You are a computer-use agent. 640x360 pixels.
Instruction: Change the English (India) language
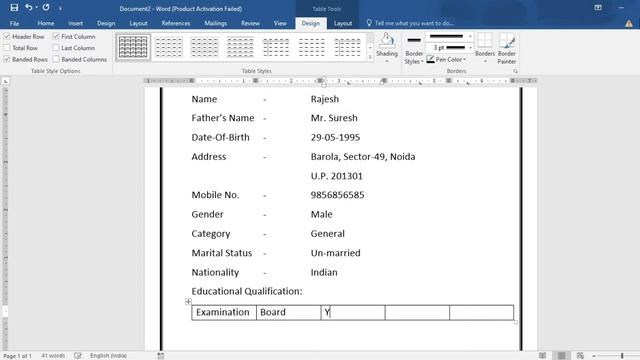tap(109, 356)
